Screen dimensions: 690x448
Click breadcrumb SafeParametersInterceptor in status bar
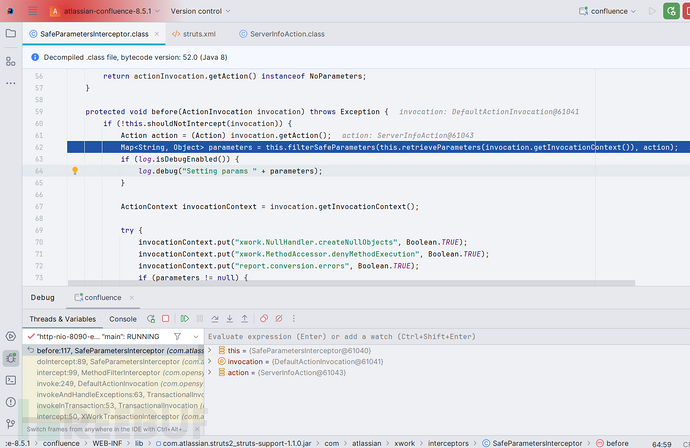tap(532, 443)
